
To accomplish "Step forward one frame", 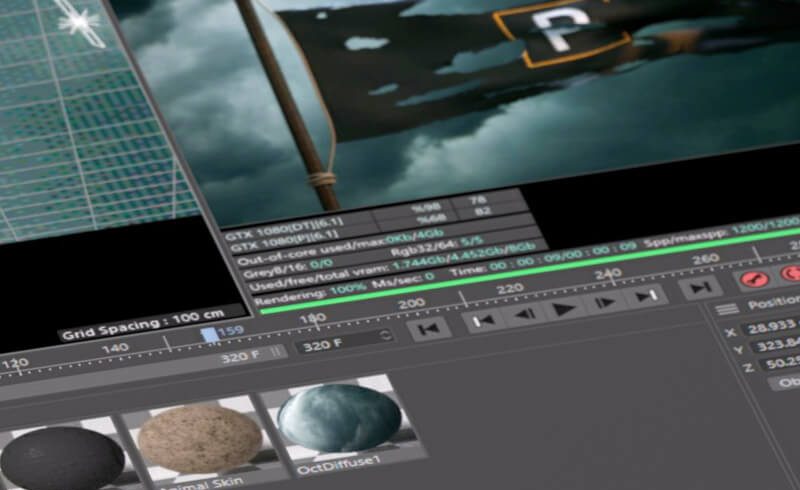I will click(x=605, y=302).
